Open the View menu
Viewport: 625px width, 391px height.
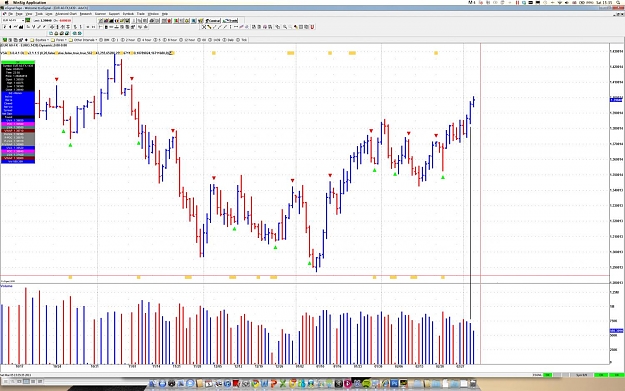(x=29, y=14)
